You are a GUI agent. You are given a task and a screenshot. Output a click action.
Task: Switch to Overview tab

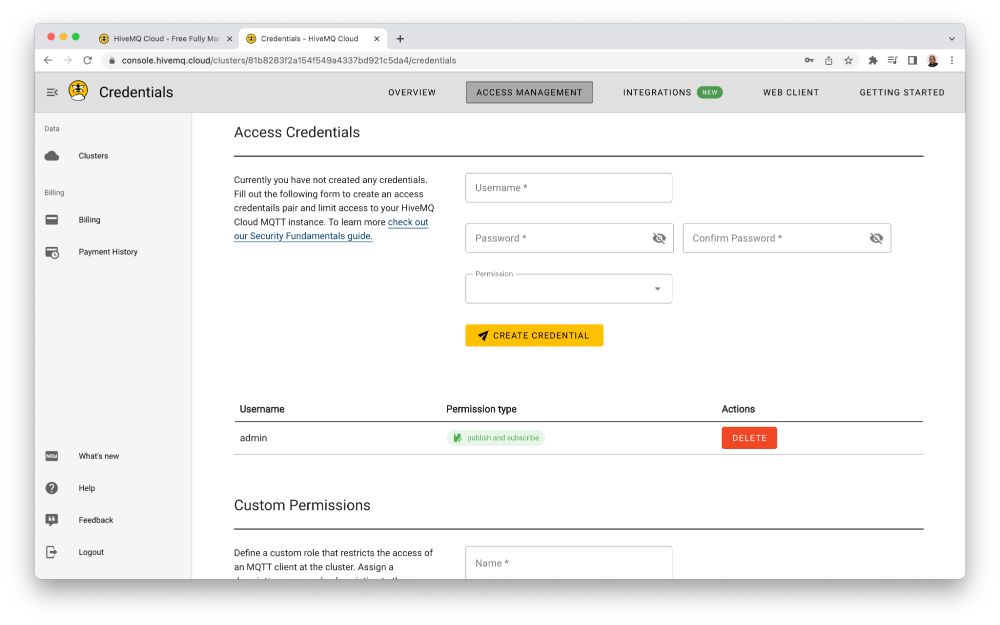point(412,92)
